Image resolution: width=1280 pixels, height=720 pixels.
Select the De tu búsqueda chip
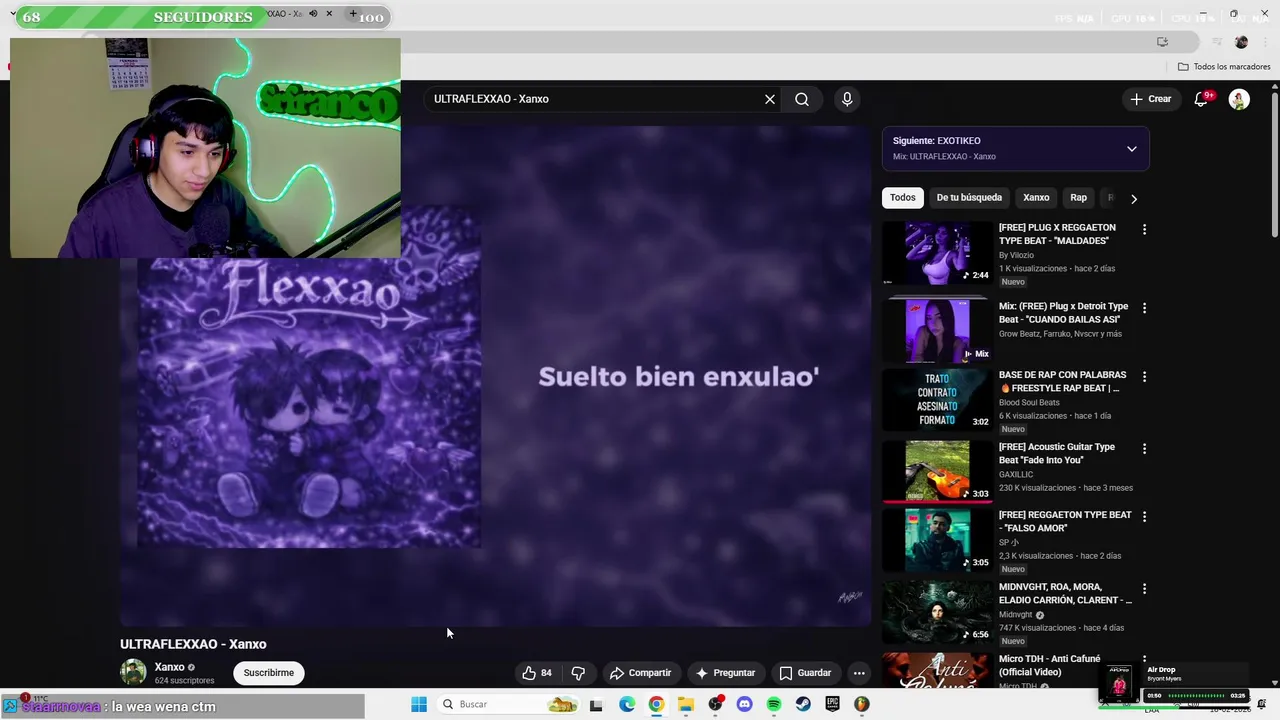969,198
